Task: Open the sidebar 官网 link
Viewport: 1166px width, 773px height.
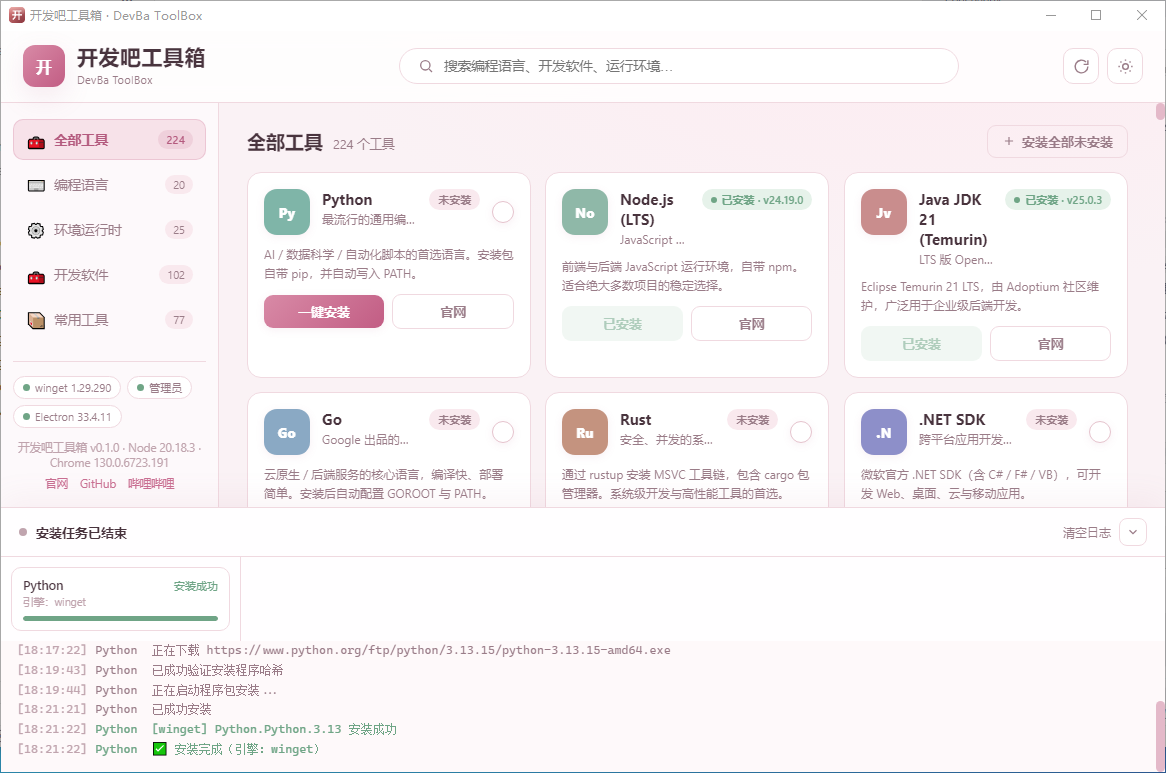Action: pyautogui.click(x=57, y=484)
